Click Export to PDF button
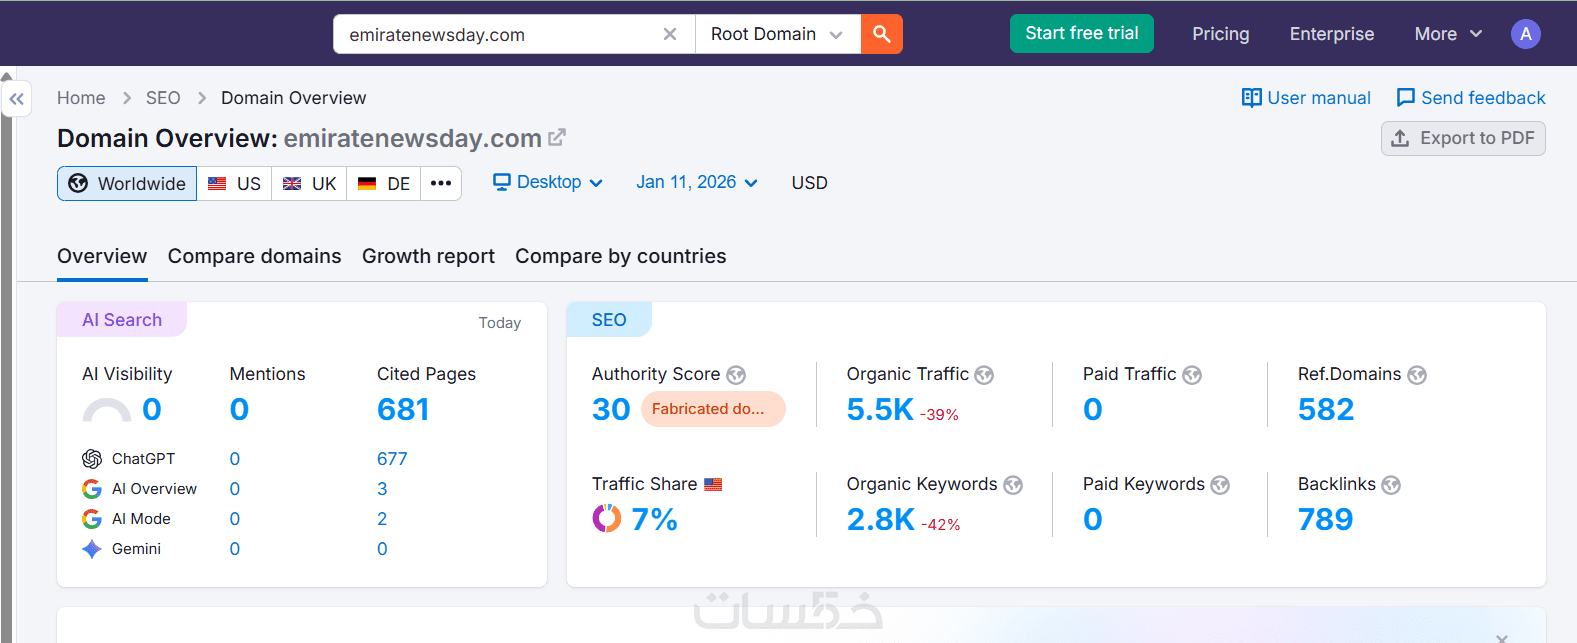 [x=1463, y=138]
